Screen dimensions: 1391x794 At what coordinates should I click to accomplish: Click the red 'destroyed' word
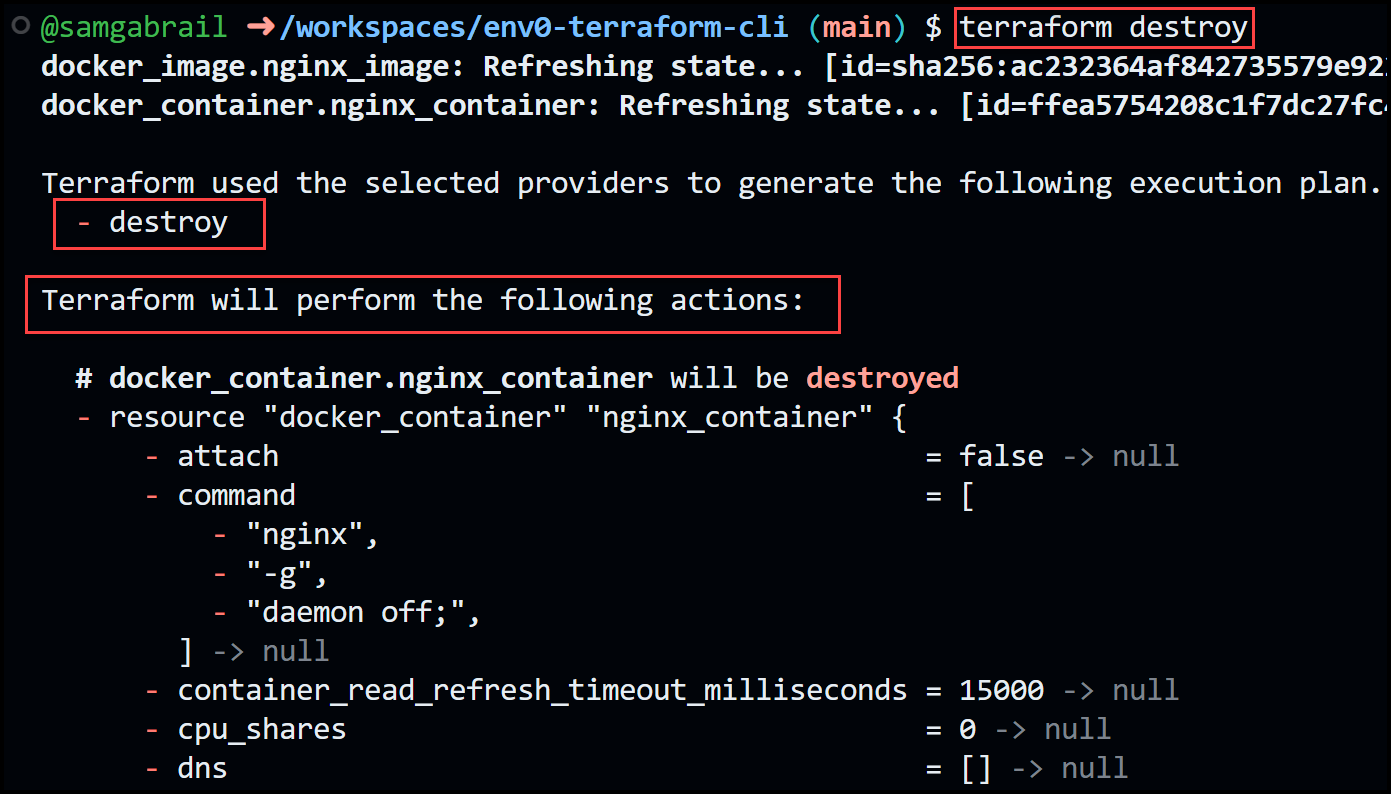click(x=882, y=378)
